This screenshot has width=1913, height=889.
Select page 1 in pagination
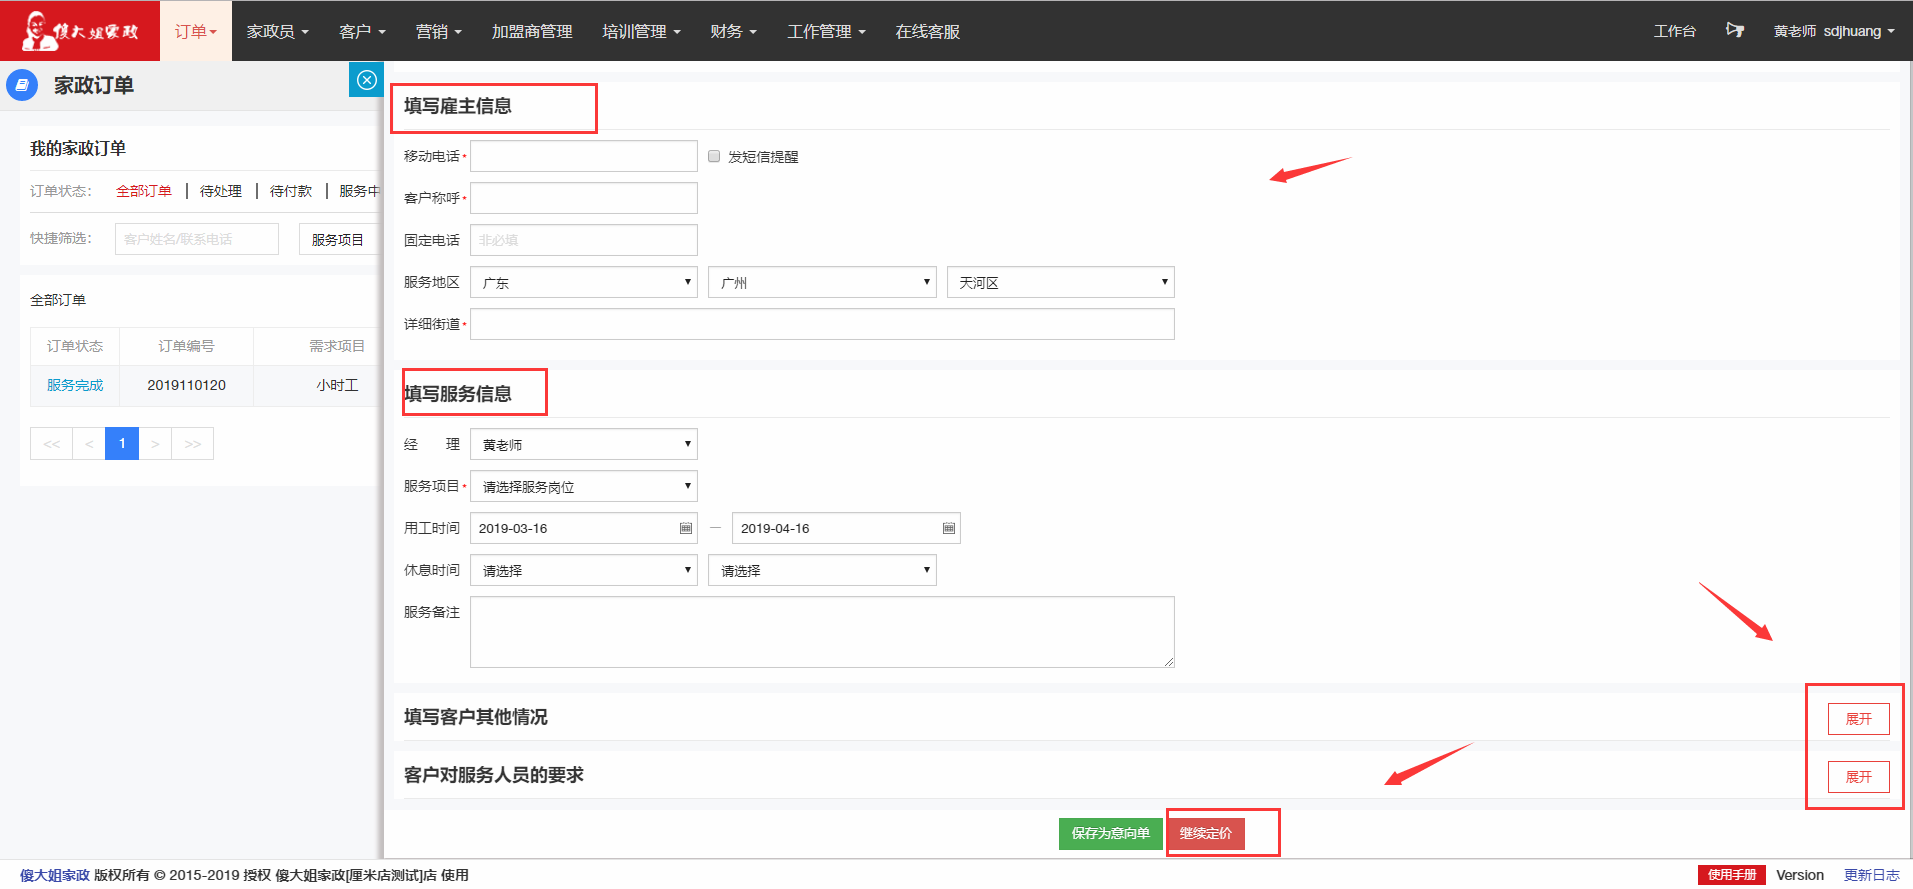[x=122, y=443]
